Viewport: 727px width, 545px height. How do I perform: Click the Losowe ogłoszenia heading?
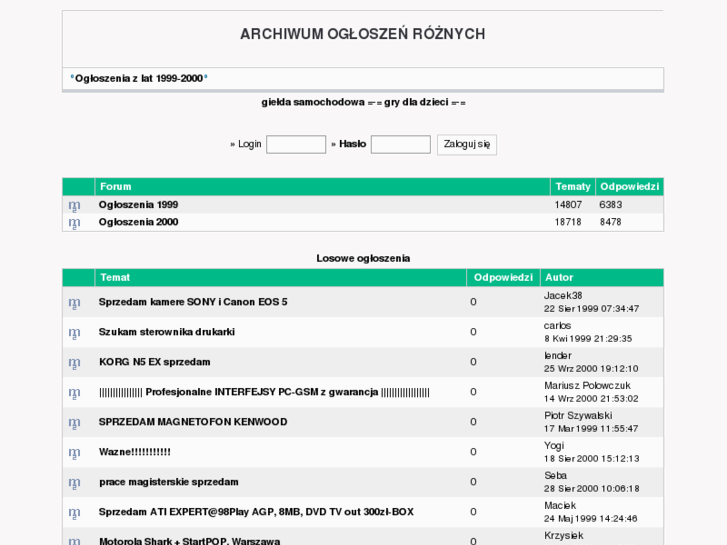point(363,258)
